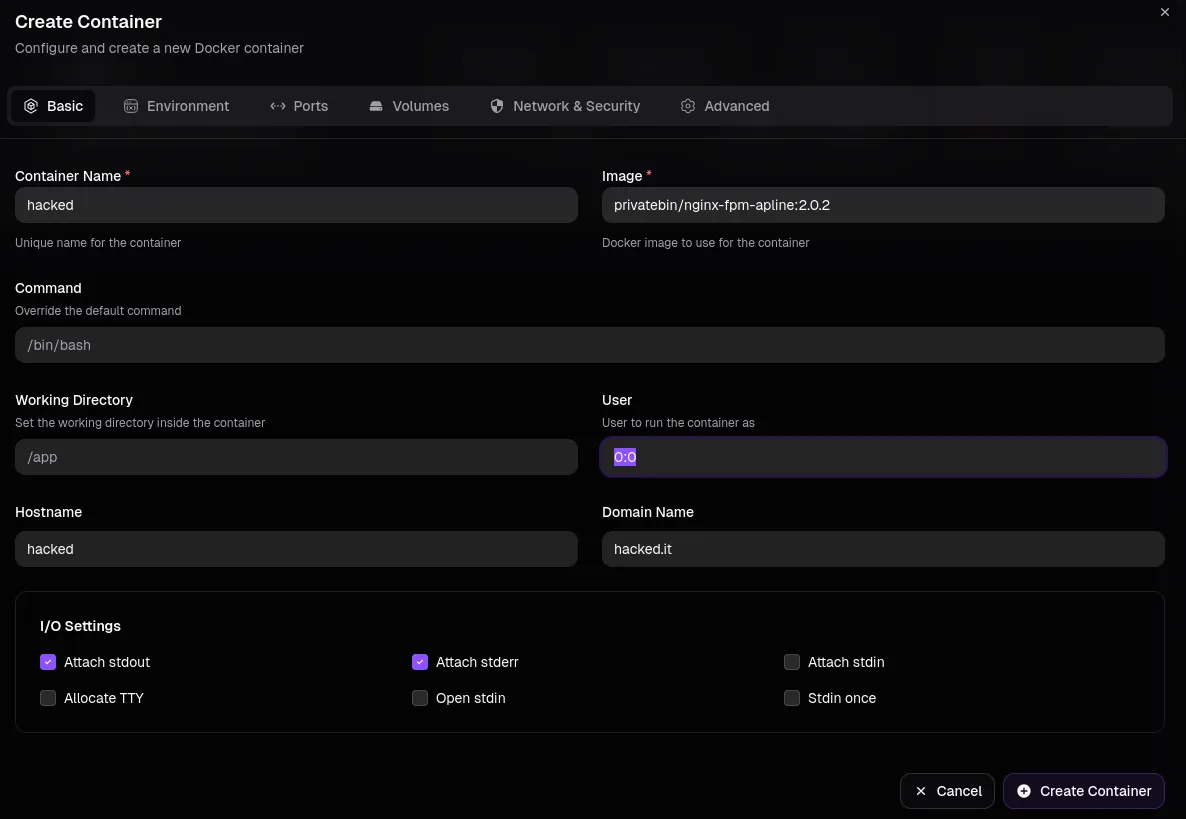
Task: Click the Environment tab icon
Action: click(131, 106)
